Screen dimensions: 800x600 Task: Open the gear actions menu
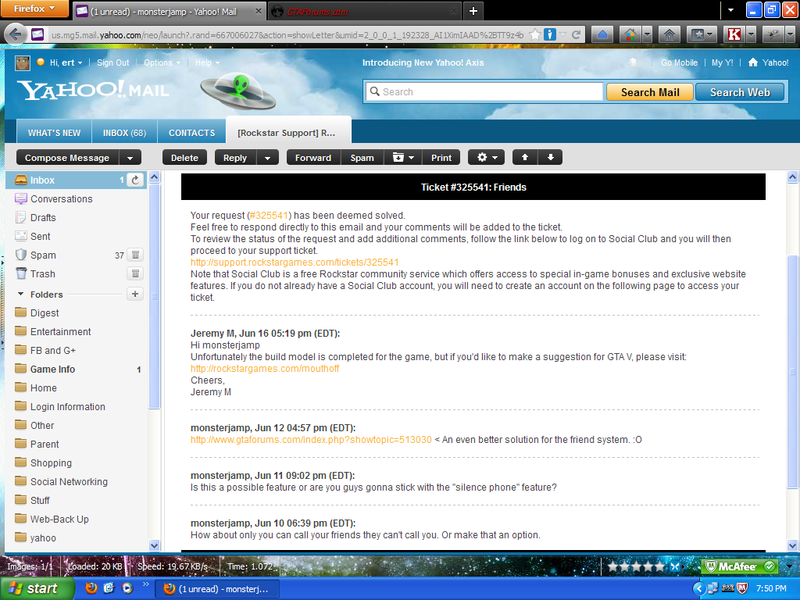[486, 157]
